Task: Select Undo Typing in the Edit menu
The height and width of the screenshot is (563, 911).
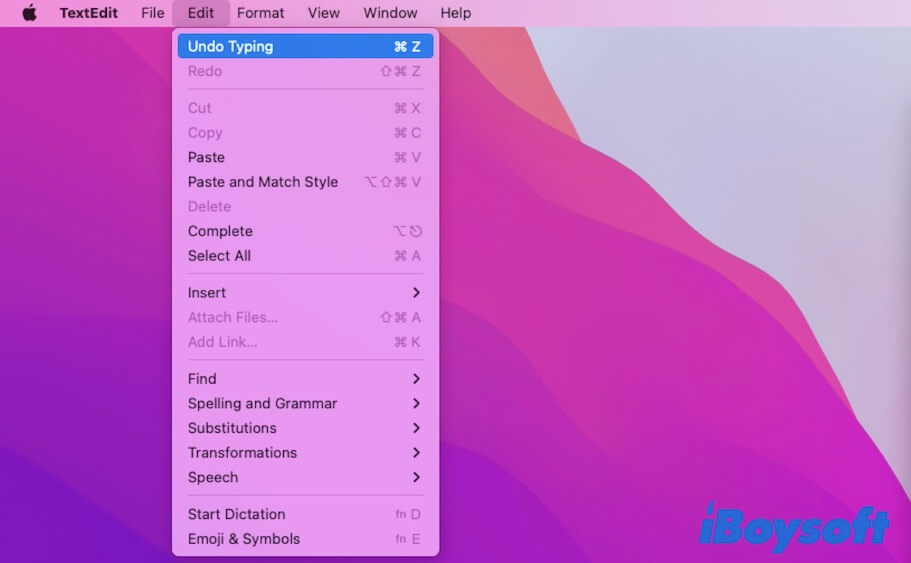Action: pyautogui.click(x=230, y=46)
